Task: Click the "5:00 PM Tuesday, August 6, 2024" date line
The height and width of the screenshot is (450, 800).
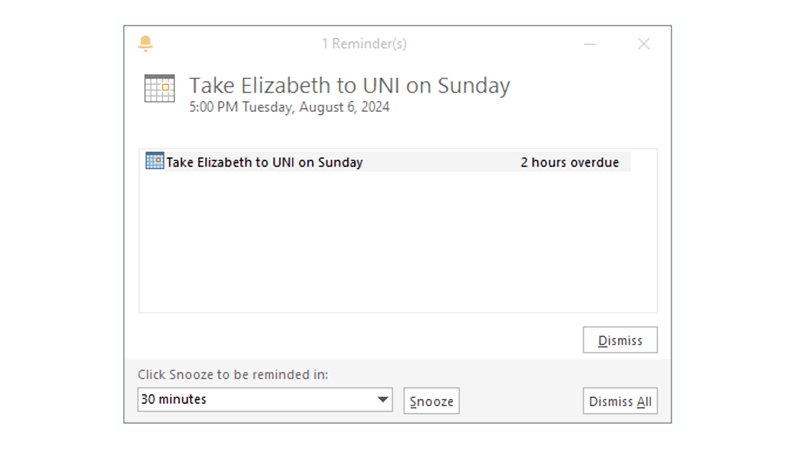Action: (289, 107)
